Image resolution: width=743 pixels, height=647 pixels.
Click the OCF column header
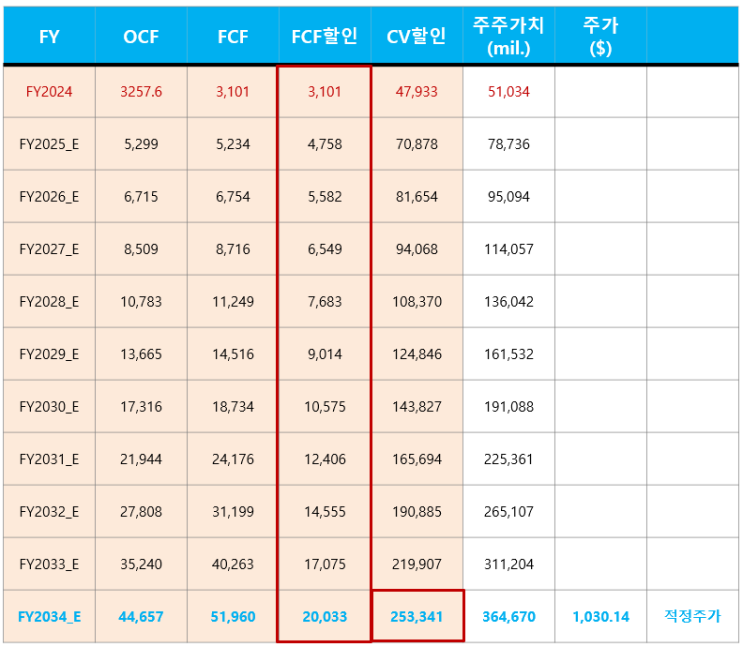[x=141, y=36]
